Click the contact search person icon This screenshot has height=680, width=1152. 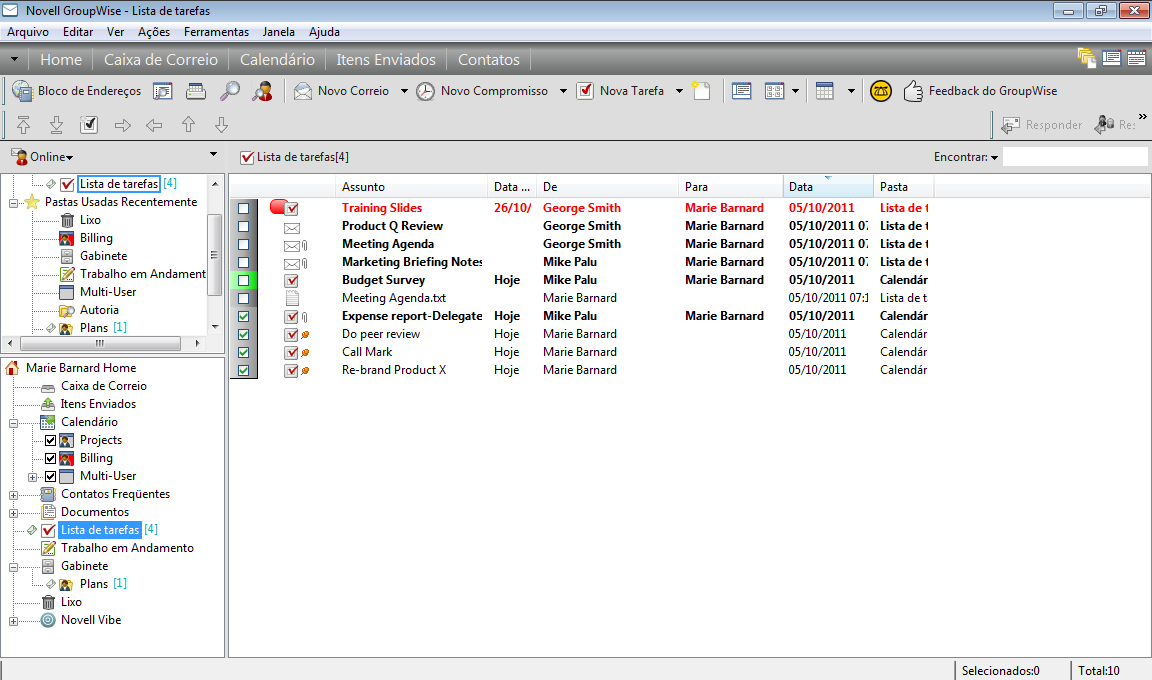(x=262, y=91)
